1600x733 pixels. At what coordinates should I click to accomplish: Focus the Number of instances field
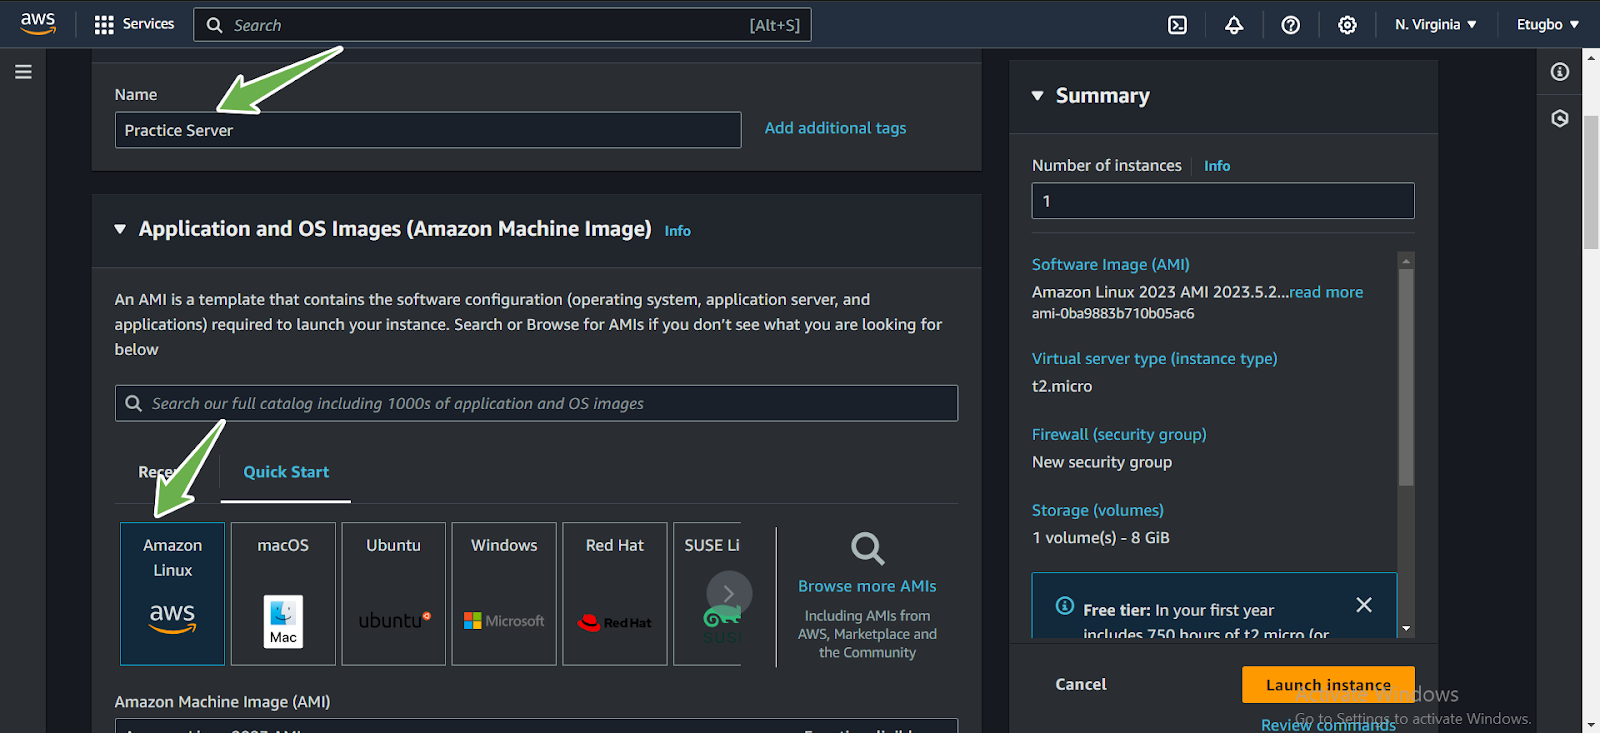pyautogui.click(x=1223, y=201)
